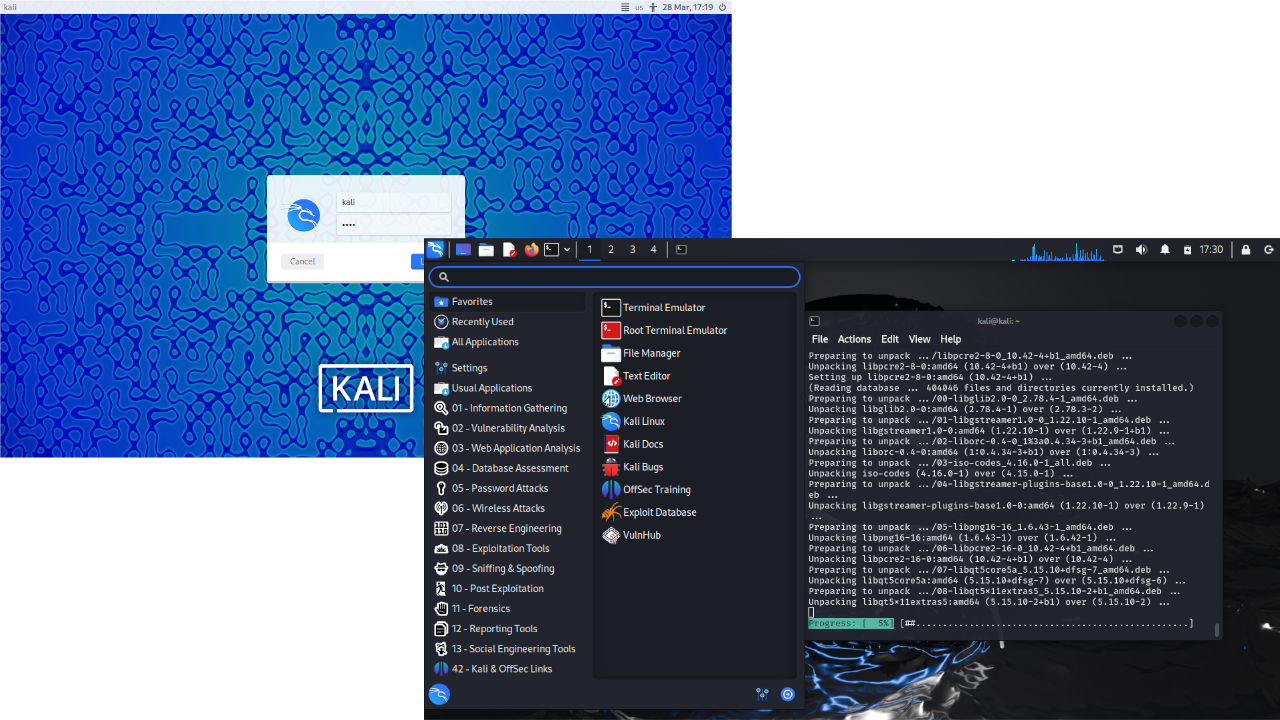
Task: Click the Kali user avatar in menu footer
Action: click(x=439, y=694)
